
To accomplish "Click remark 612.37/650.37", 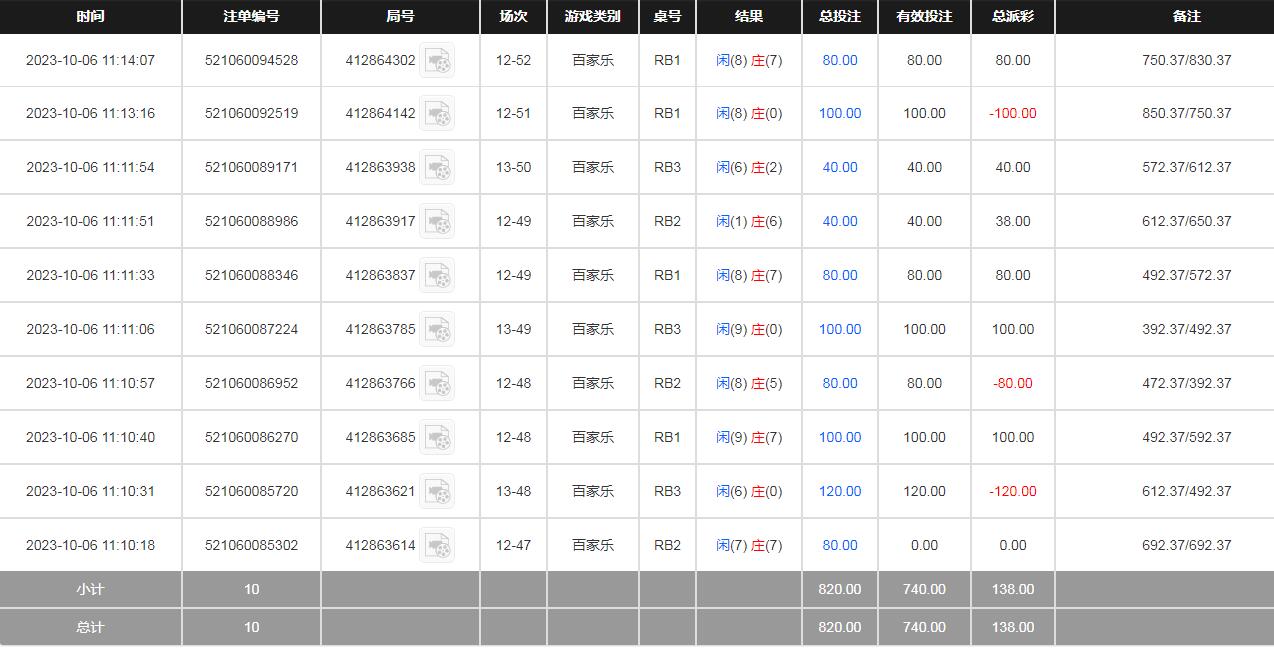I will (x=1187, y=221).
